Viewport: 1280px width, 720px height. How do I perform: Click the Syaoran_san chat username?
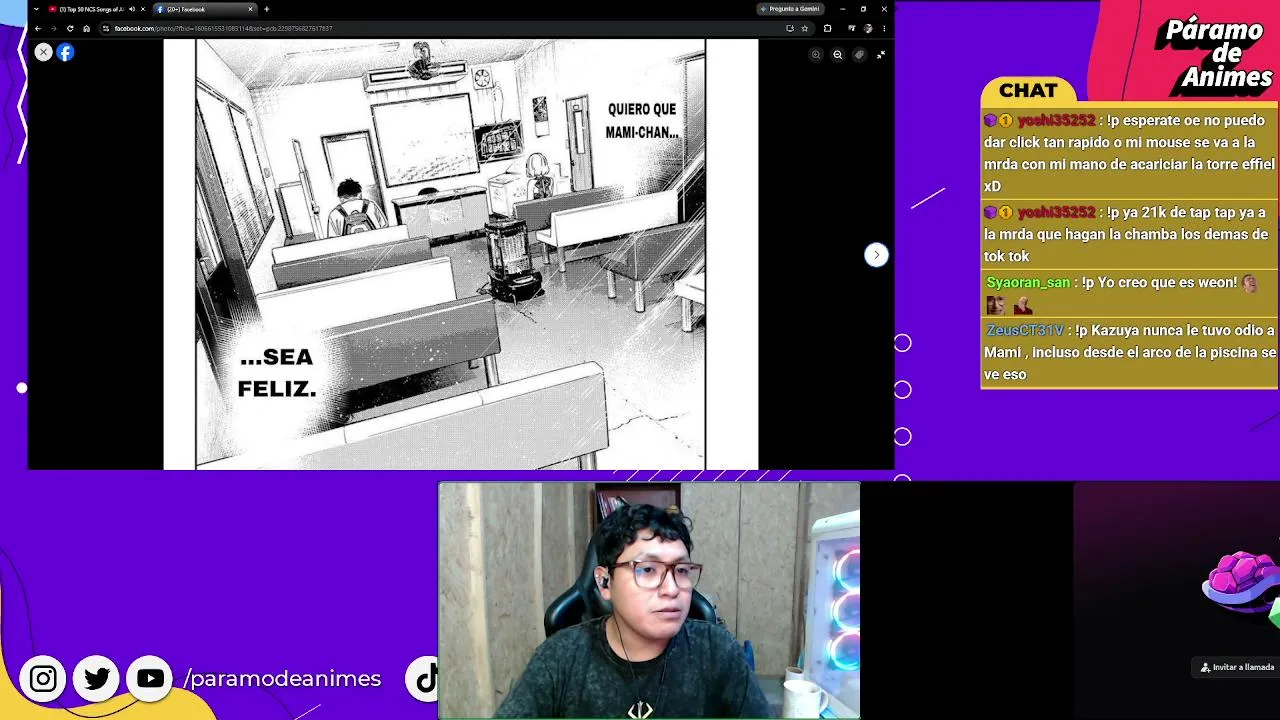click(1028, 283)
